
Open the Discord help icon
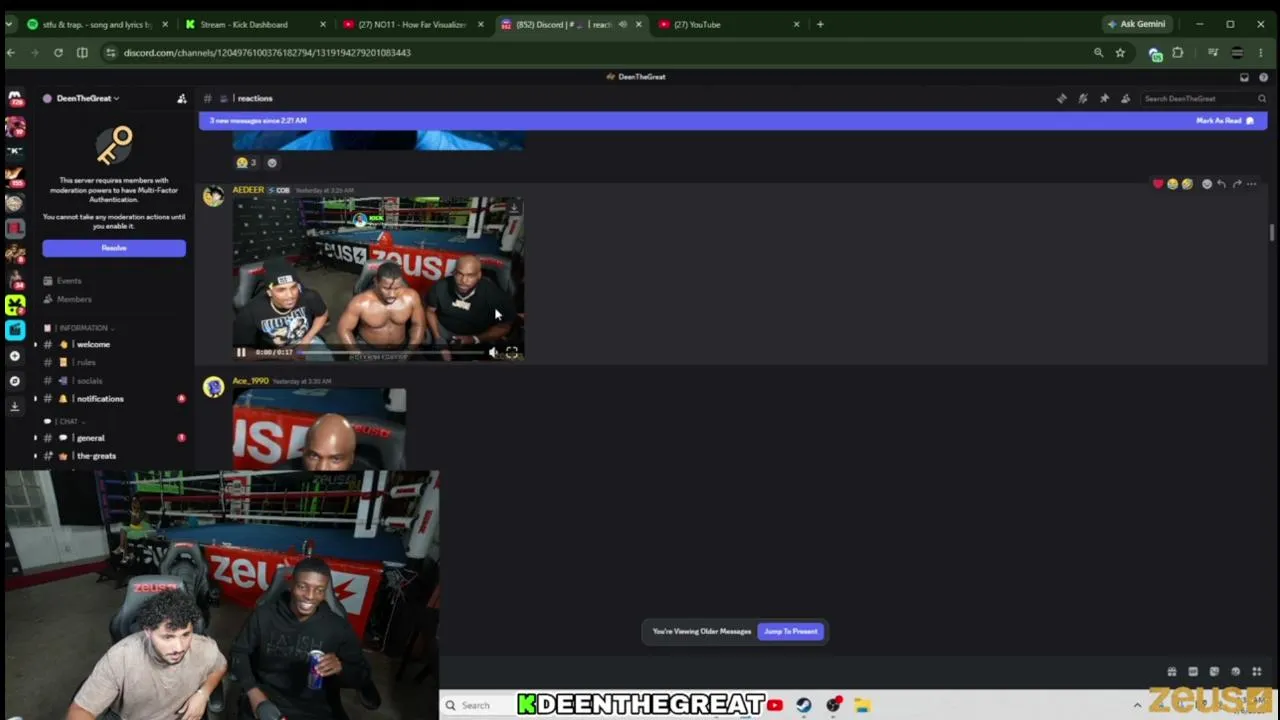click(x=1264, y=77)
